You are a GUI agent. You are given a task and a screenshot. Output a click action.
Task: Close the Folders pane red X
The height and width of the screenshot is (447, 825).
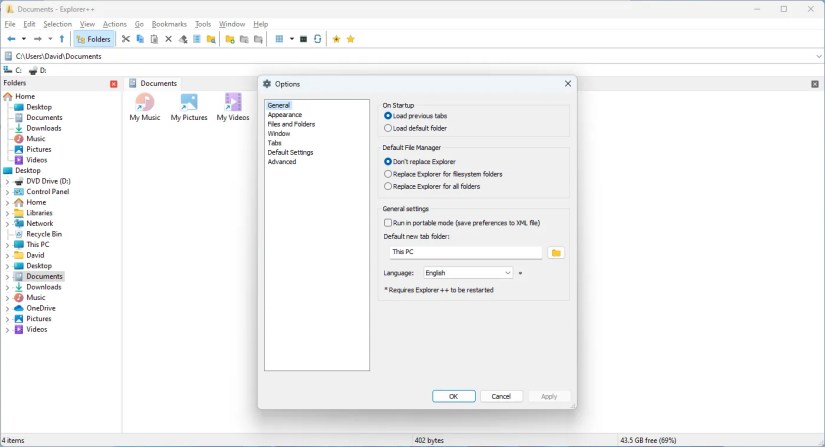(x=114, y=84)
